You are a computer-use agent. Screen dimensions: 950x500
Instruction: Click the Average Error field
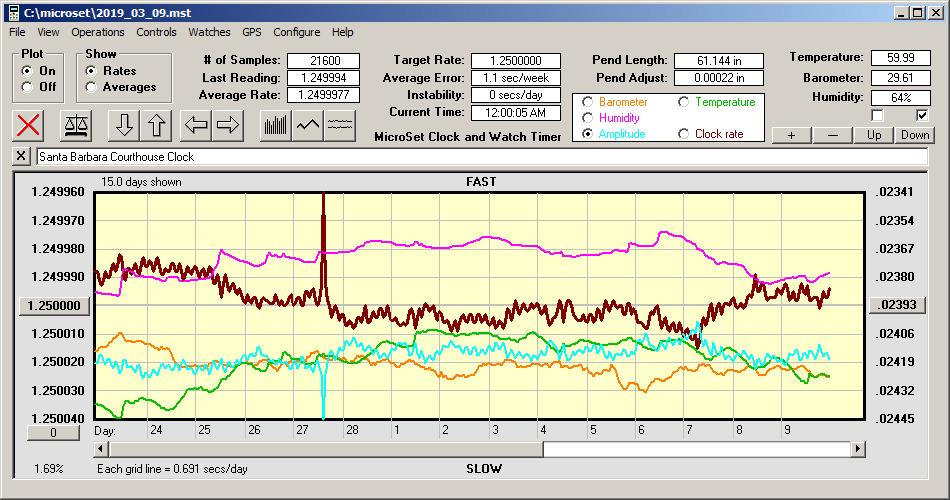[x=516, y=78]
